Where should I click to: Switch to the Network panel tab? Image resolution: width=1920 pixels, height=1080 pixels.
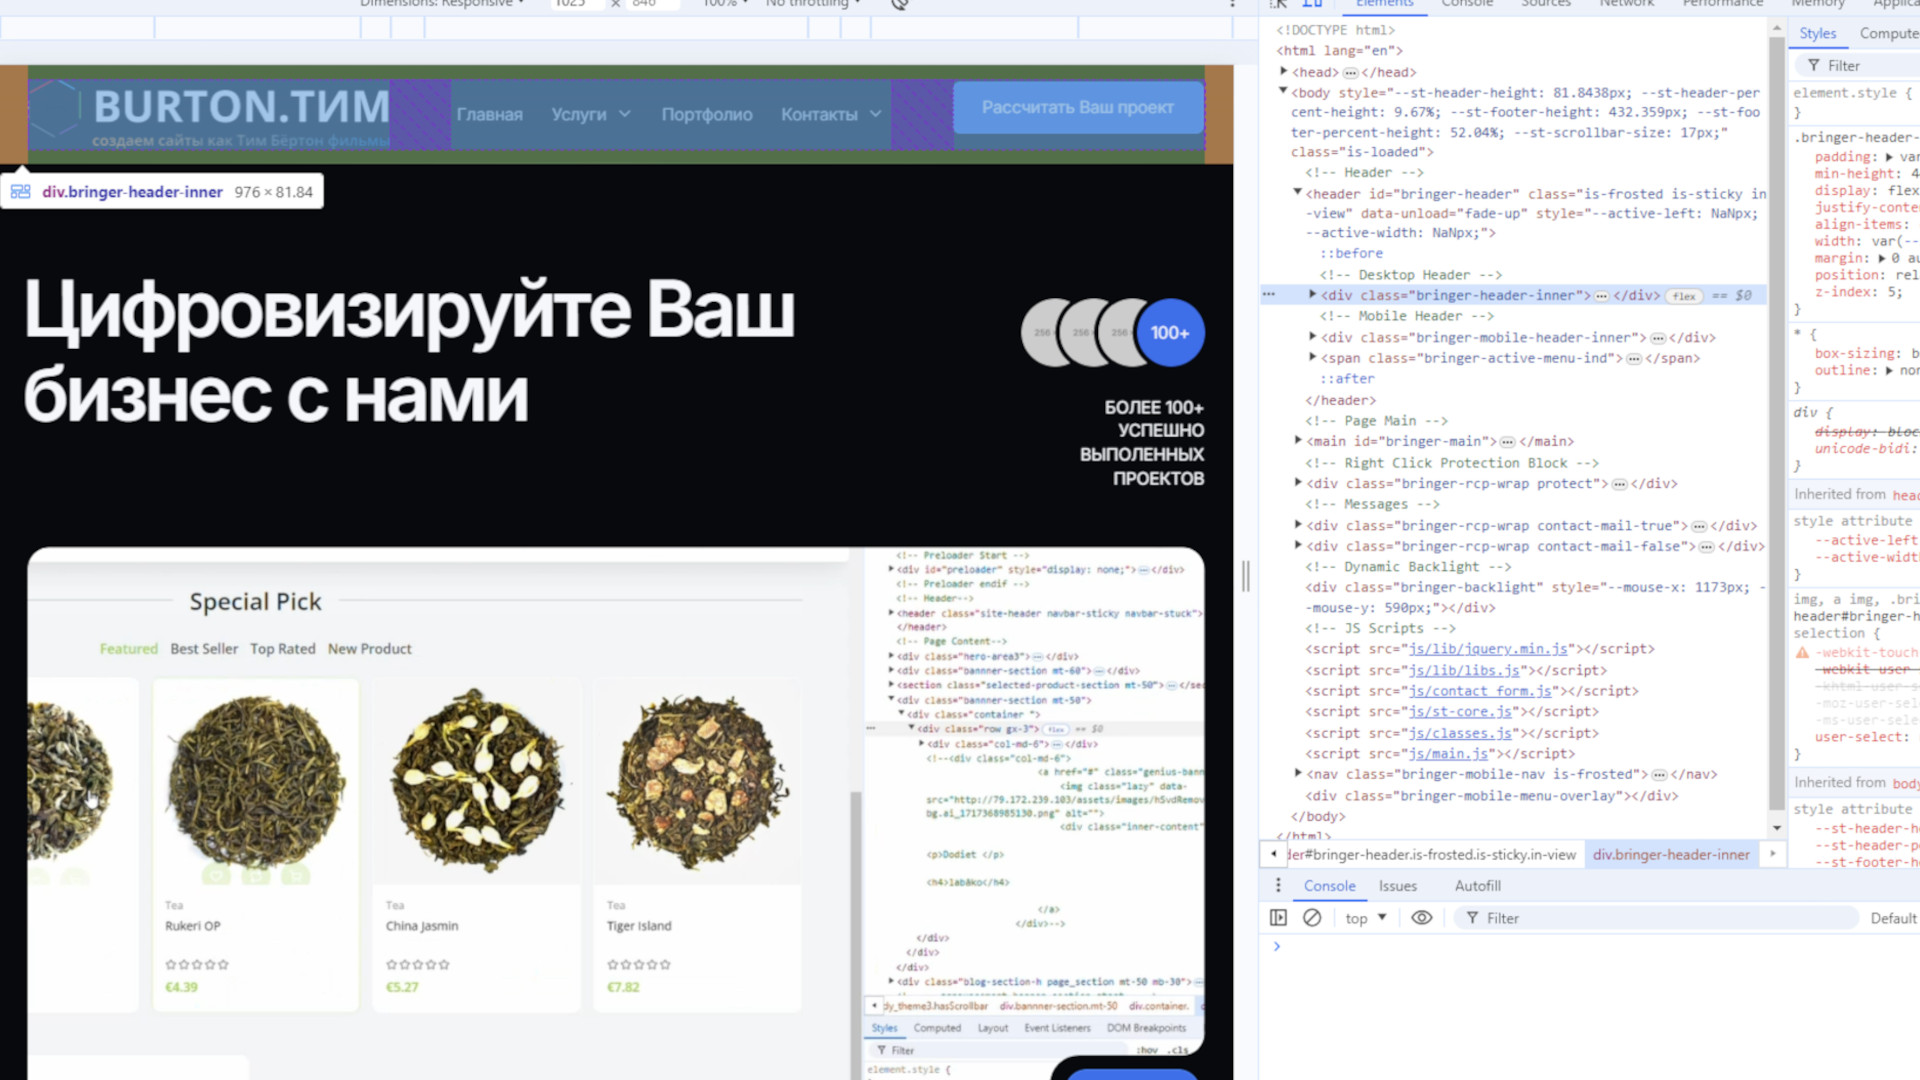(x=1626, y=4)
